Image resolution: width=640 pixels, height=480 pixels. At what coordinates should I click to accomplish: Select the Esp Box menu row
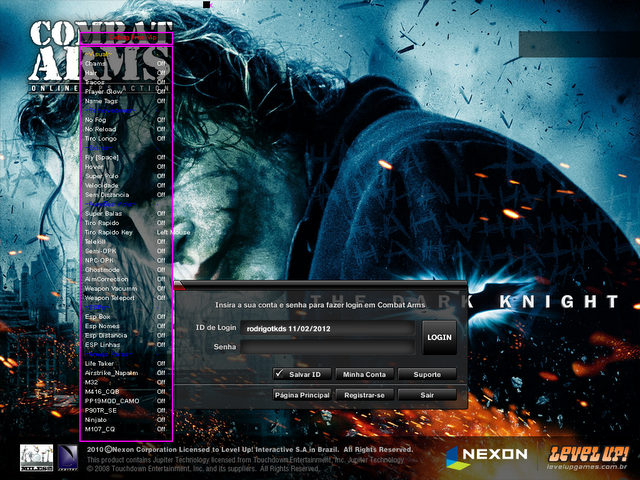[x=126, y=317]
